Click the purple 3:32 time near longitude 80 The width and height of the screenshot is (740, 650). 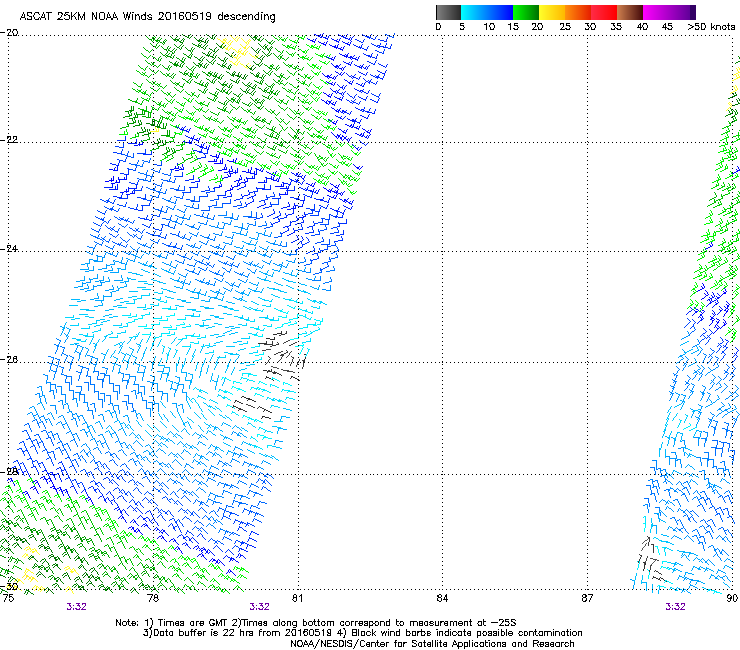(259, 607)
